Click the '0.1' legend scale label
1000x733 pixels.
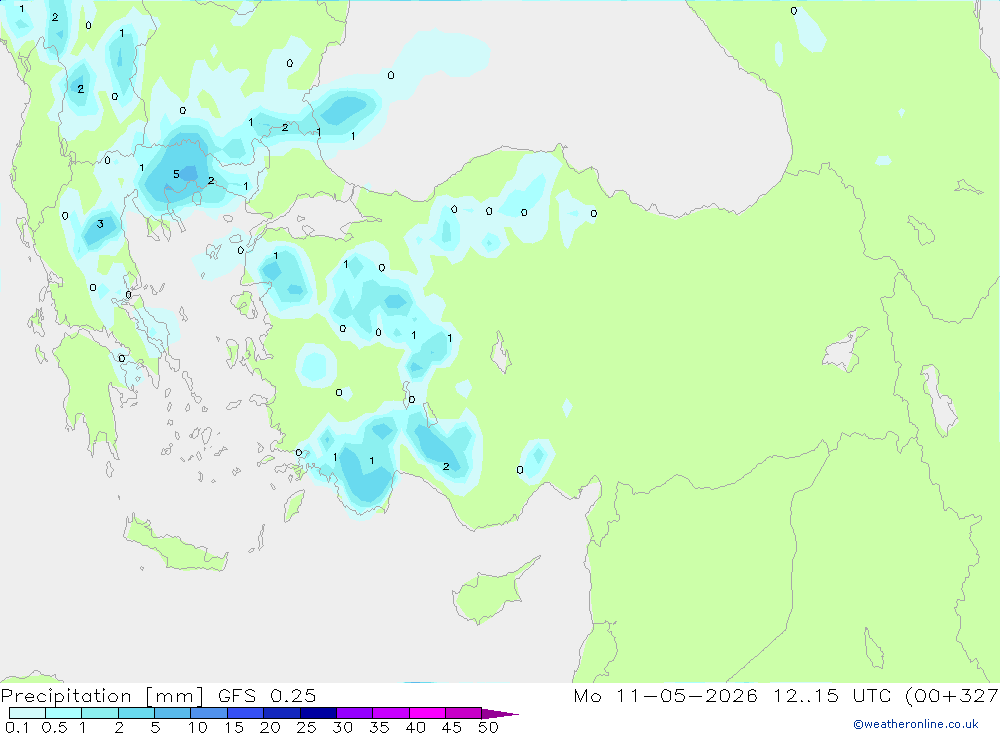(x=17, y=727)
